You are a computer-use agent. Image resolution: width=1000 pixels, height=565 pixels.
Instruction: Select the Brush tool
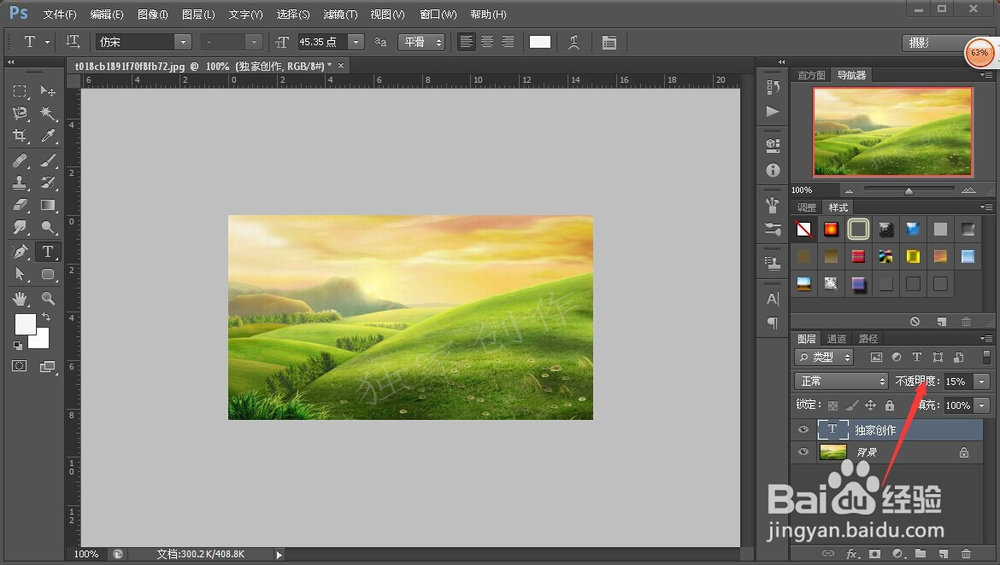click(x=48, y=159)
